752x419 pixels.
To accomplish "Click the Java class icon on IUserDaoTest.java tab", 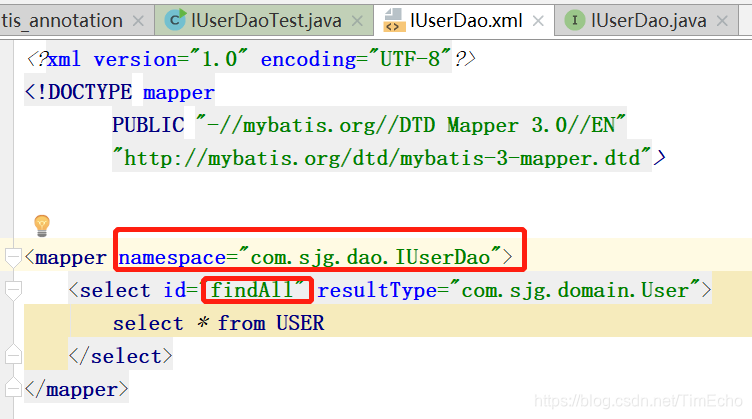I will coord(175,20).
